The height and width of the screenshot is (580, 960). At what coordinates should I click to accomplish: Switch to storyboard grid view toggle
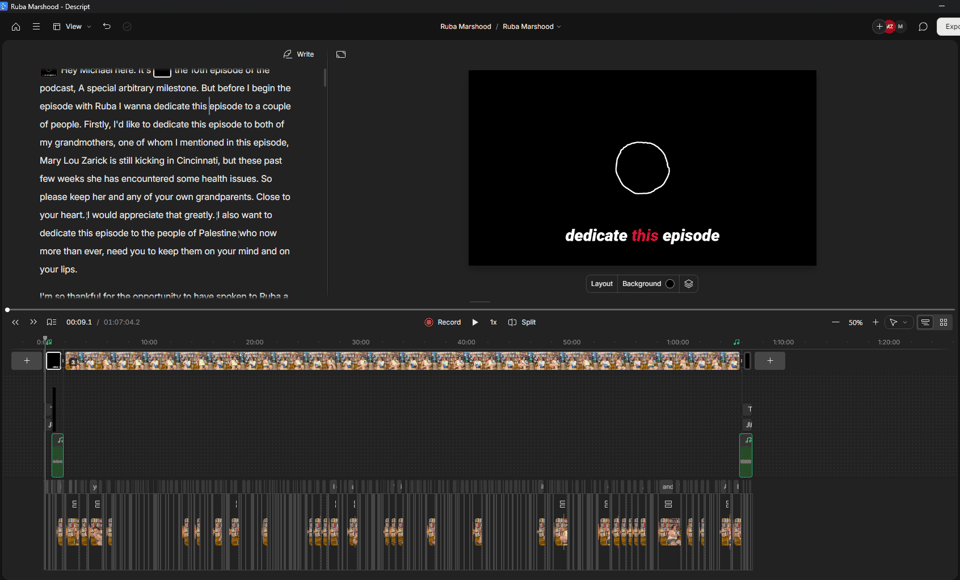click(943, 322)
